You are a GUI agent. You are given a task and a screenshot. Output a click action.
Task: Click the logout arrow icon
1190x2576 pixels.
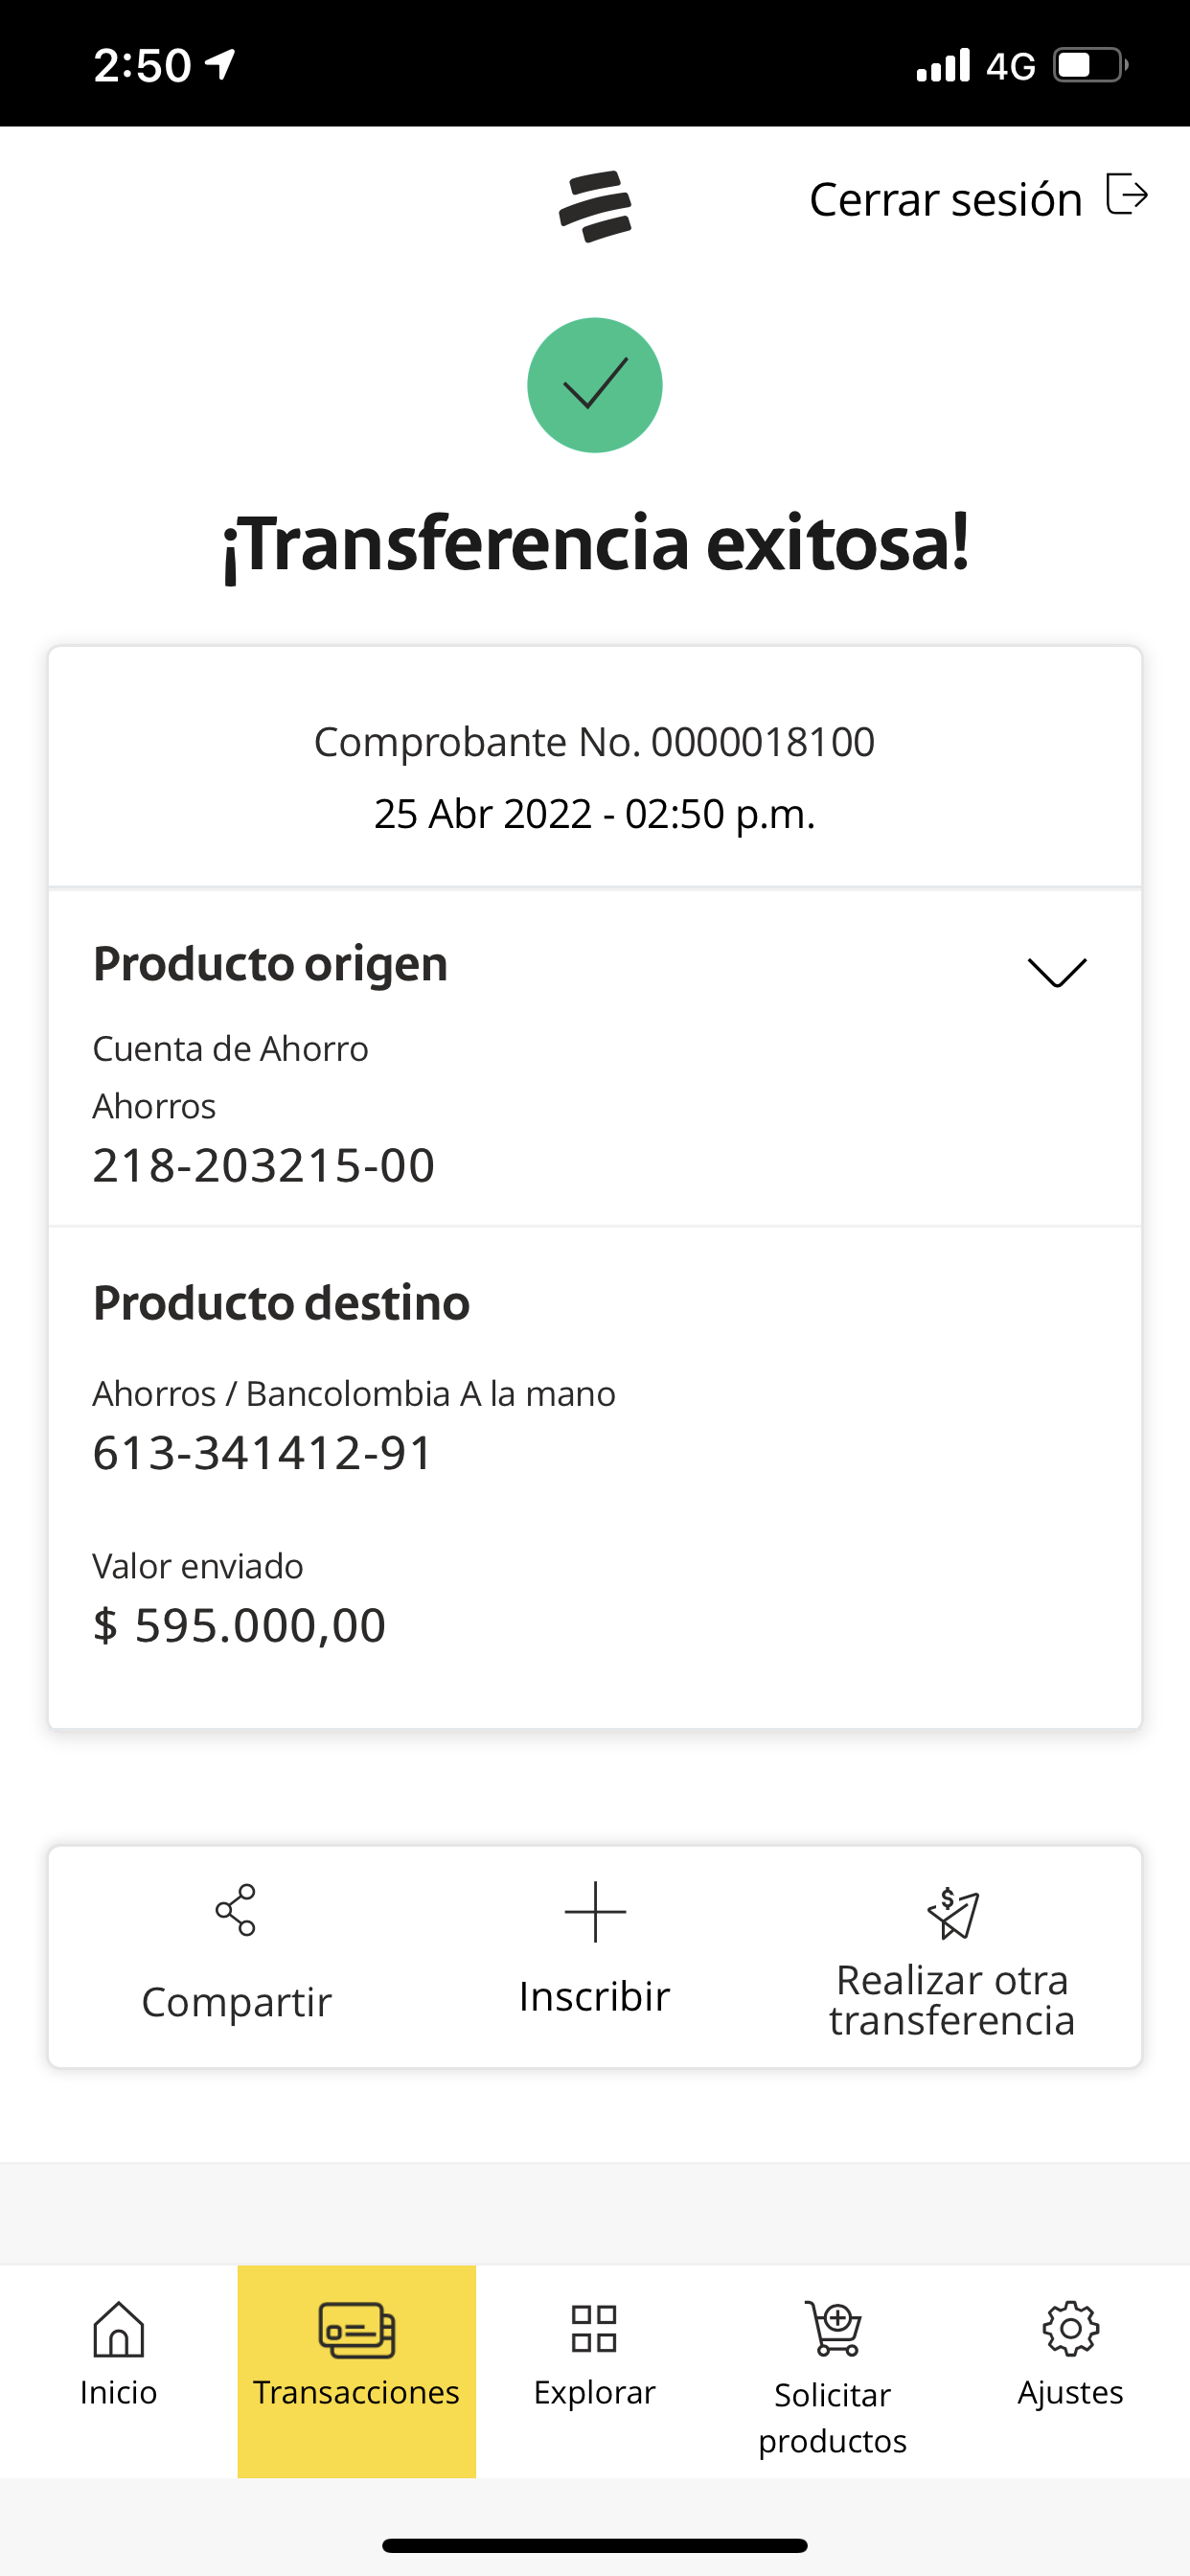coord(1126,194)
